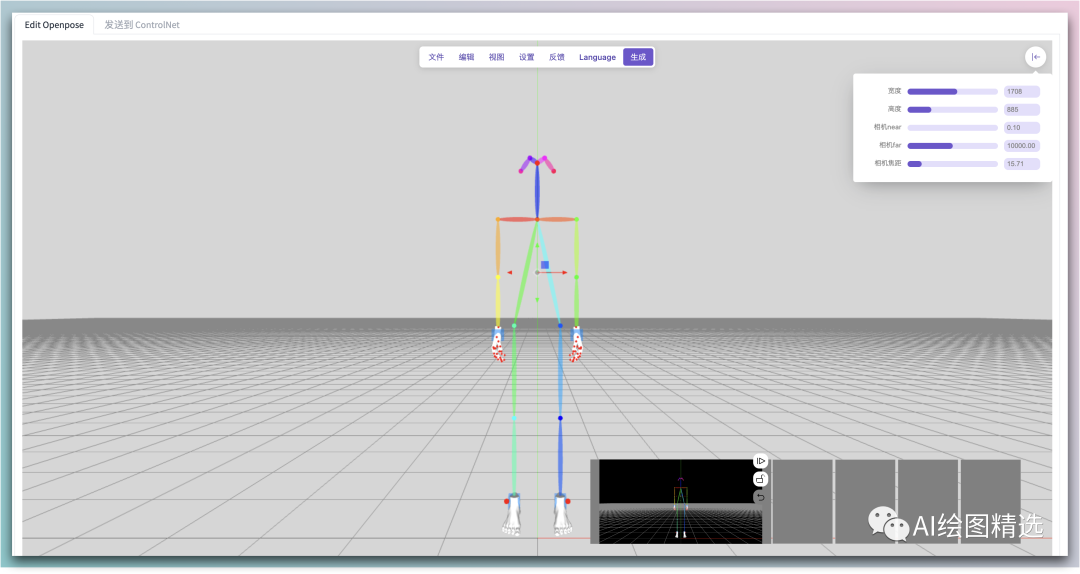Open the 编辑 menu
Image resolution: width=1080 pixels, height=574 pixels.
pyautogui.click(x=466, y=57)
